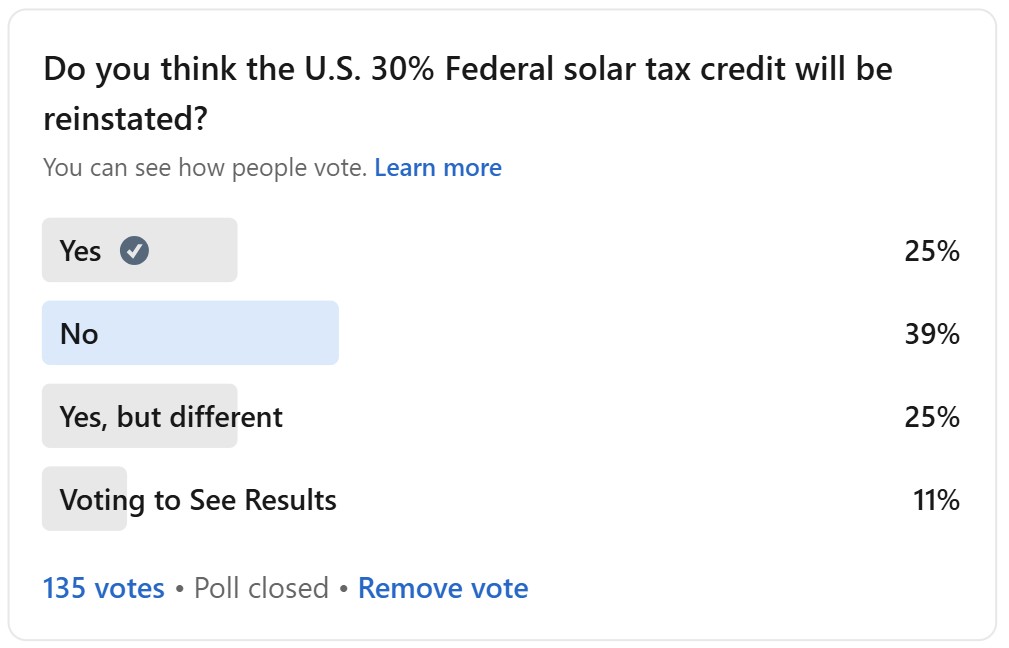View the 135 votes list
This screenshot has width=1009, height=648.
click(x=103, y=588)
